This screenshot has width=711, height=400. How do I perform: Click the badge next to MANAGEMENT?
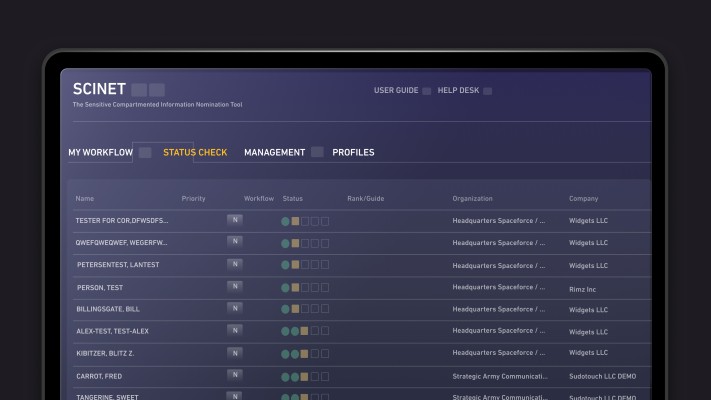317,152
